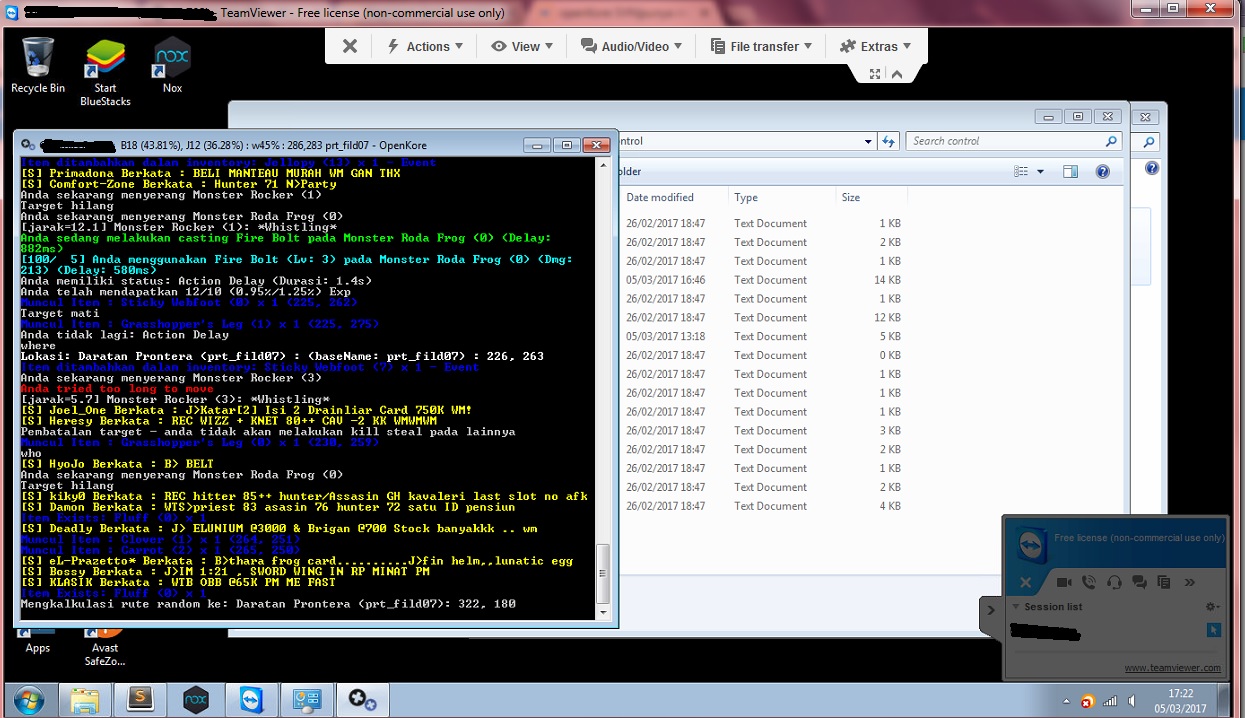Open Nox from the taskbar
1245x718 pixels.
(197, 699)
